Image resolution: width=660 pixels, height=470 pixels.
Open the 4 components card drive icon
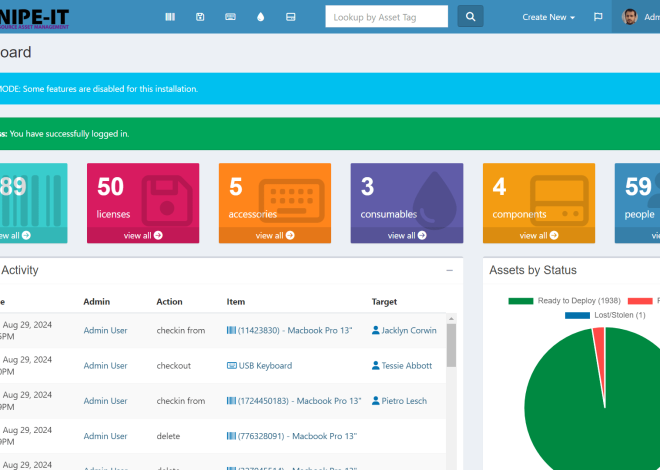click(x=559, y=201)
